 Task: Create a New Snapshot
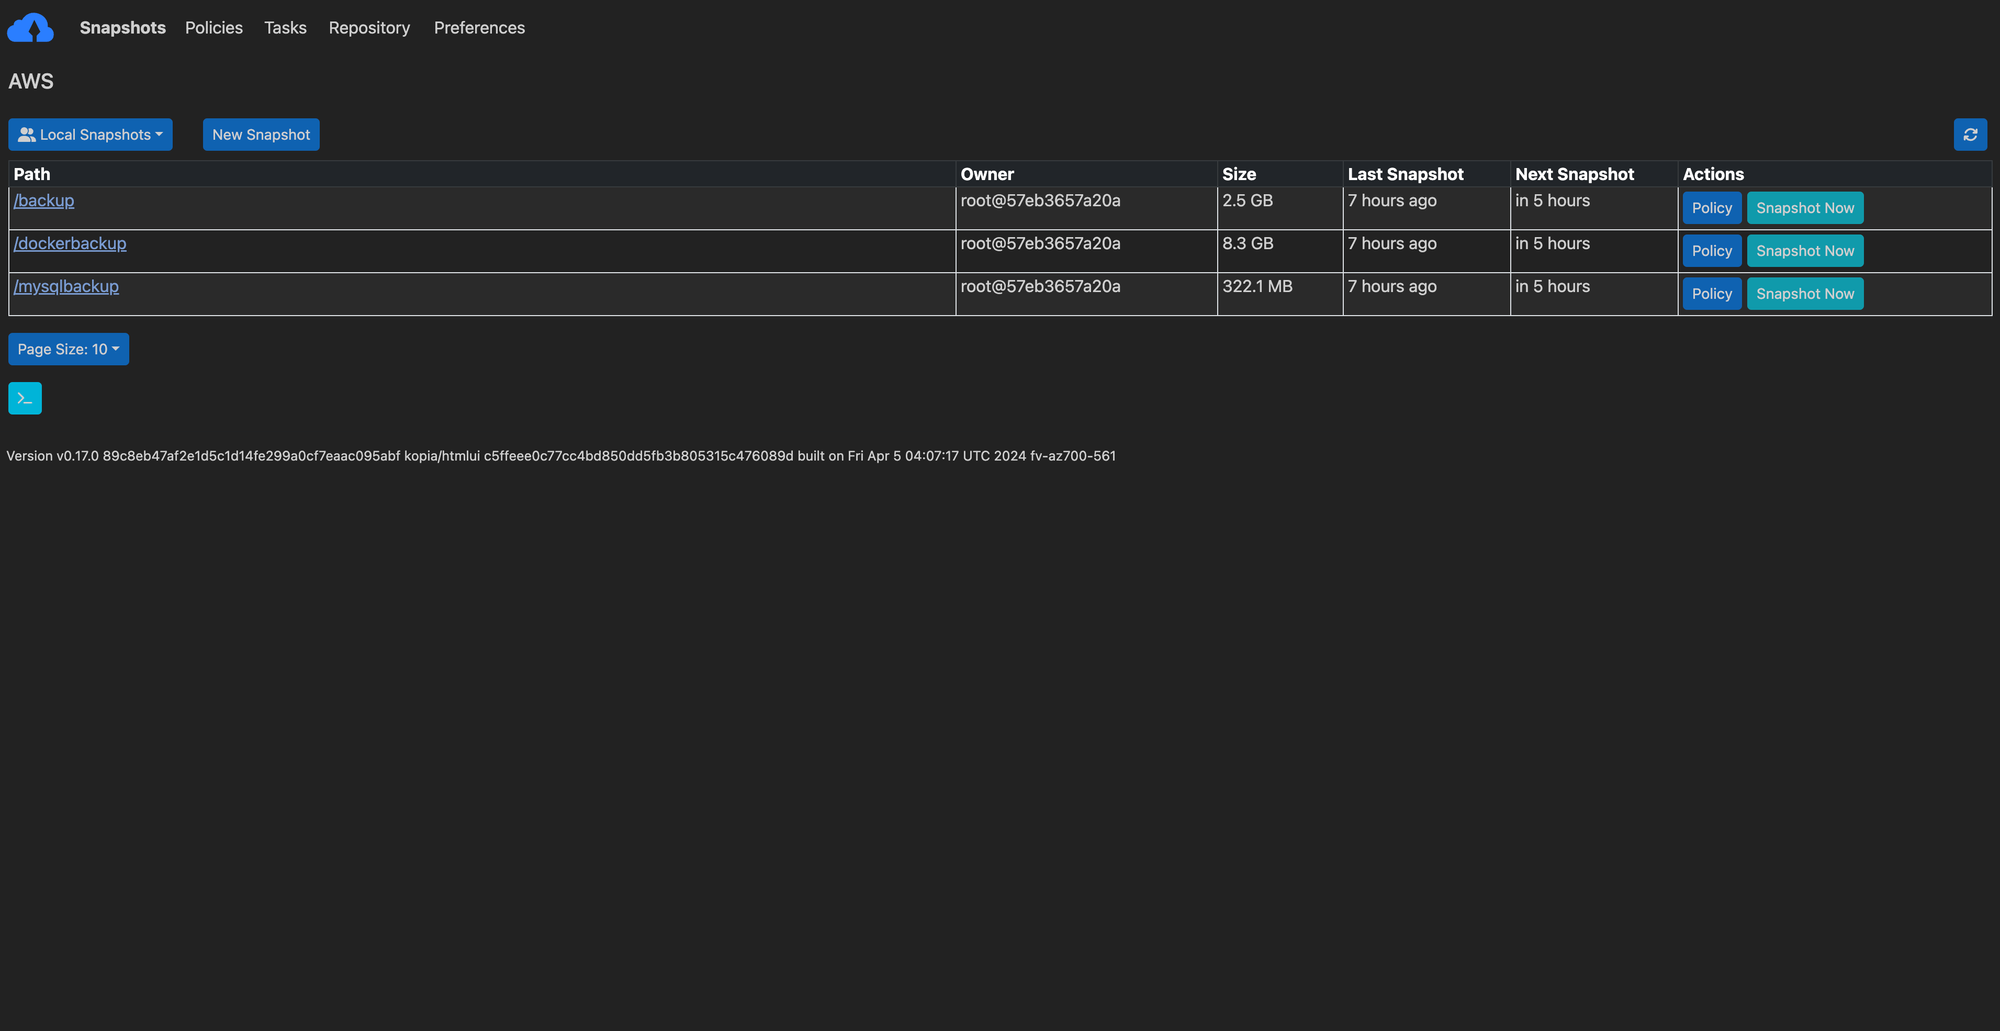pyautogui.click(x=261, y=134)
